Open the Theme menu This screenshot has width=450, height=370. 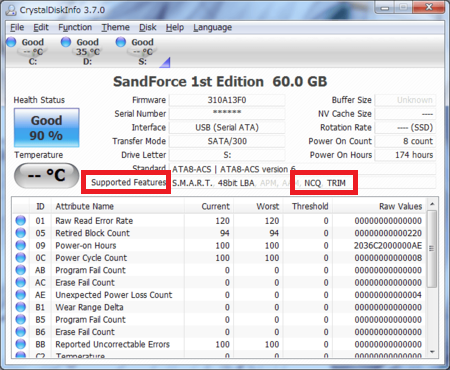pyautogui.click(x=115, y=27)
